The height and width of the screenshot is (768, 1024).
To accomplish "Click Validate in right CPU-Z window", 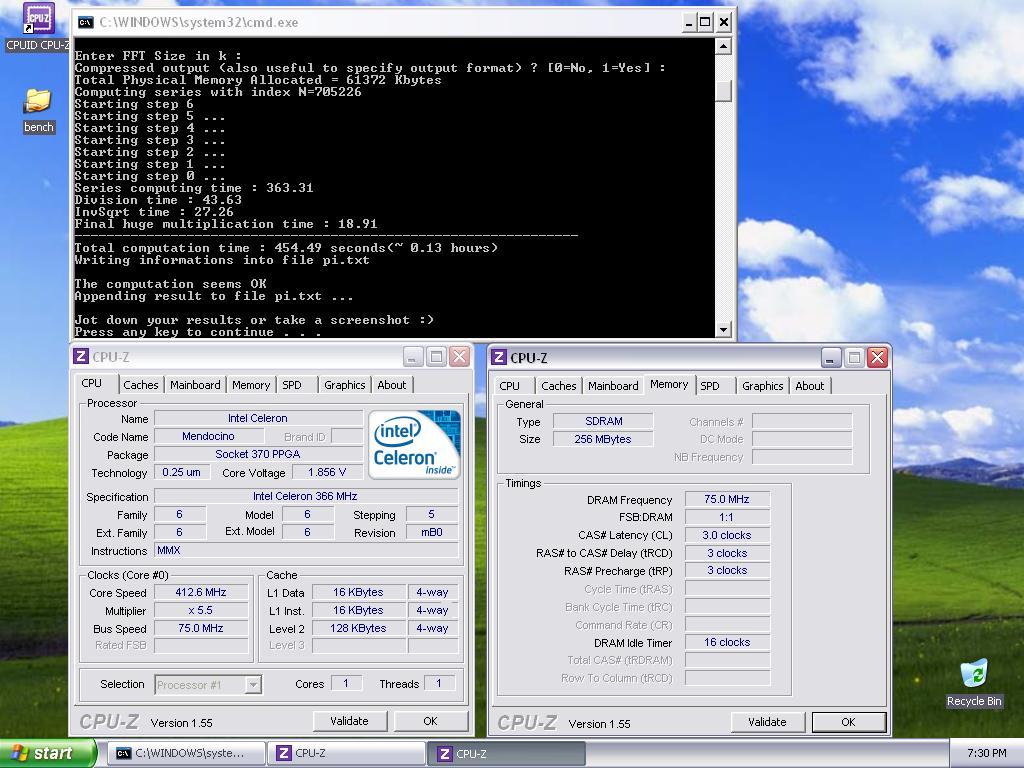I will tap(767, 722).
